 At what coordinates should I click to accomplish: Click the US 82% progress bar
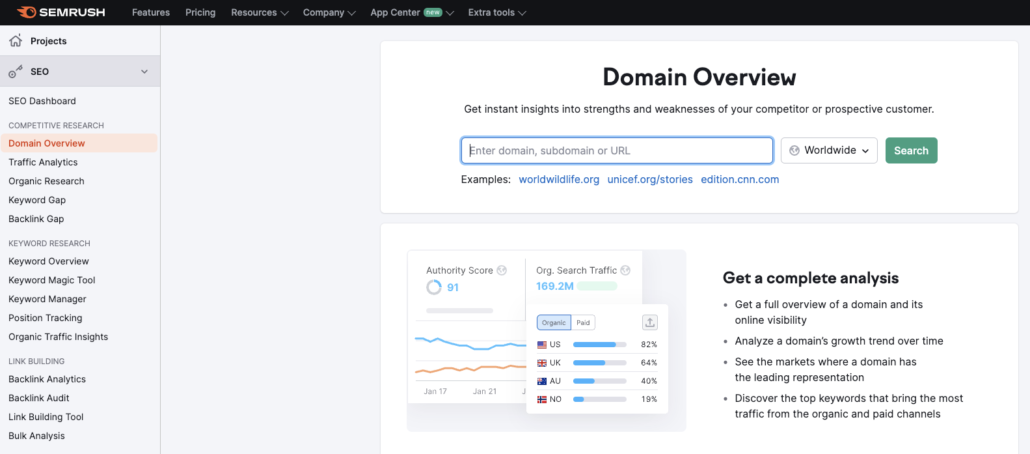pos(599,344)
